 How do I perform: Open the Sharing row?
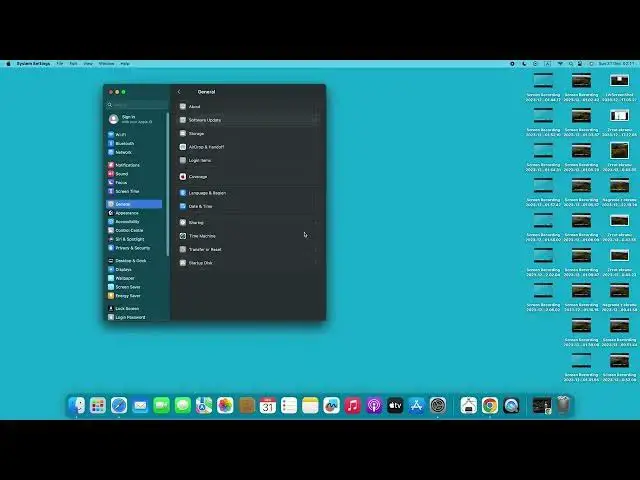(x=249, y=222)
